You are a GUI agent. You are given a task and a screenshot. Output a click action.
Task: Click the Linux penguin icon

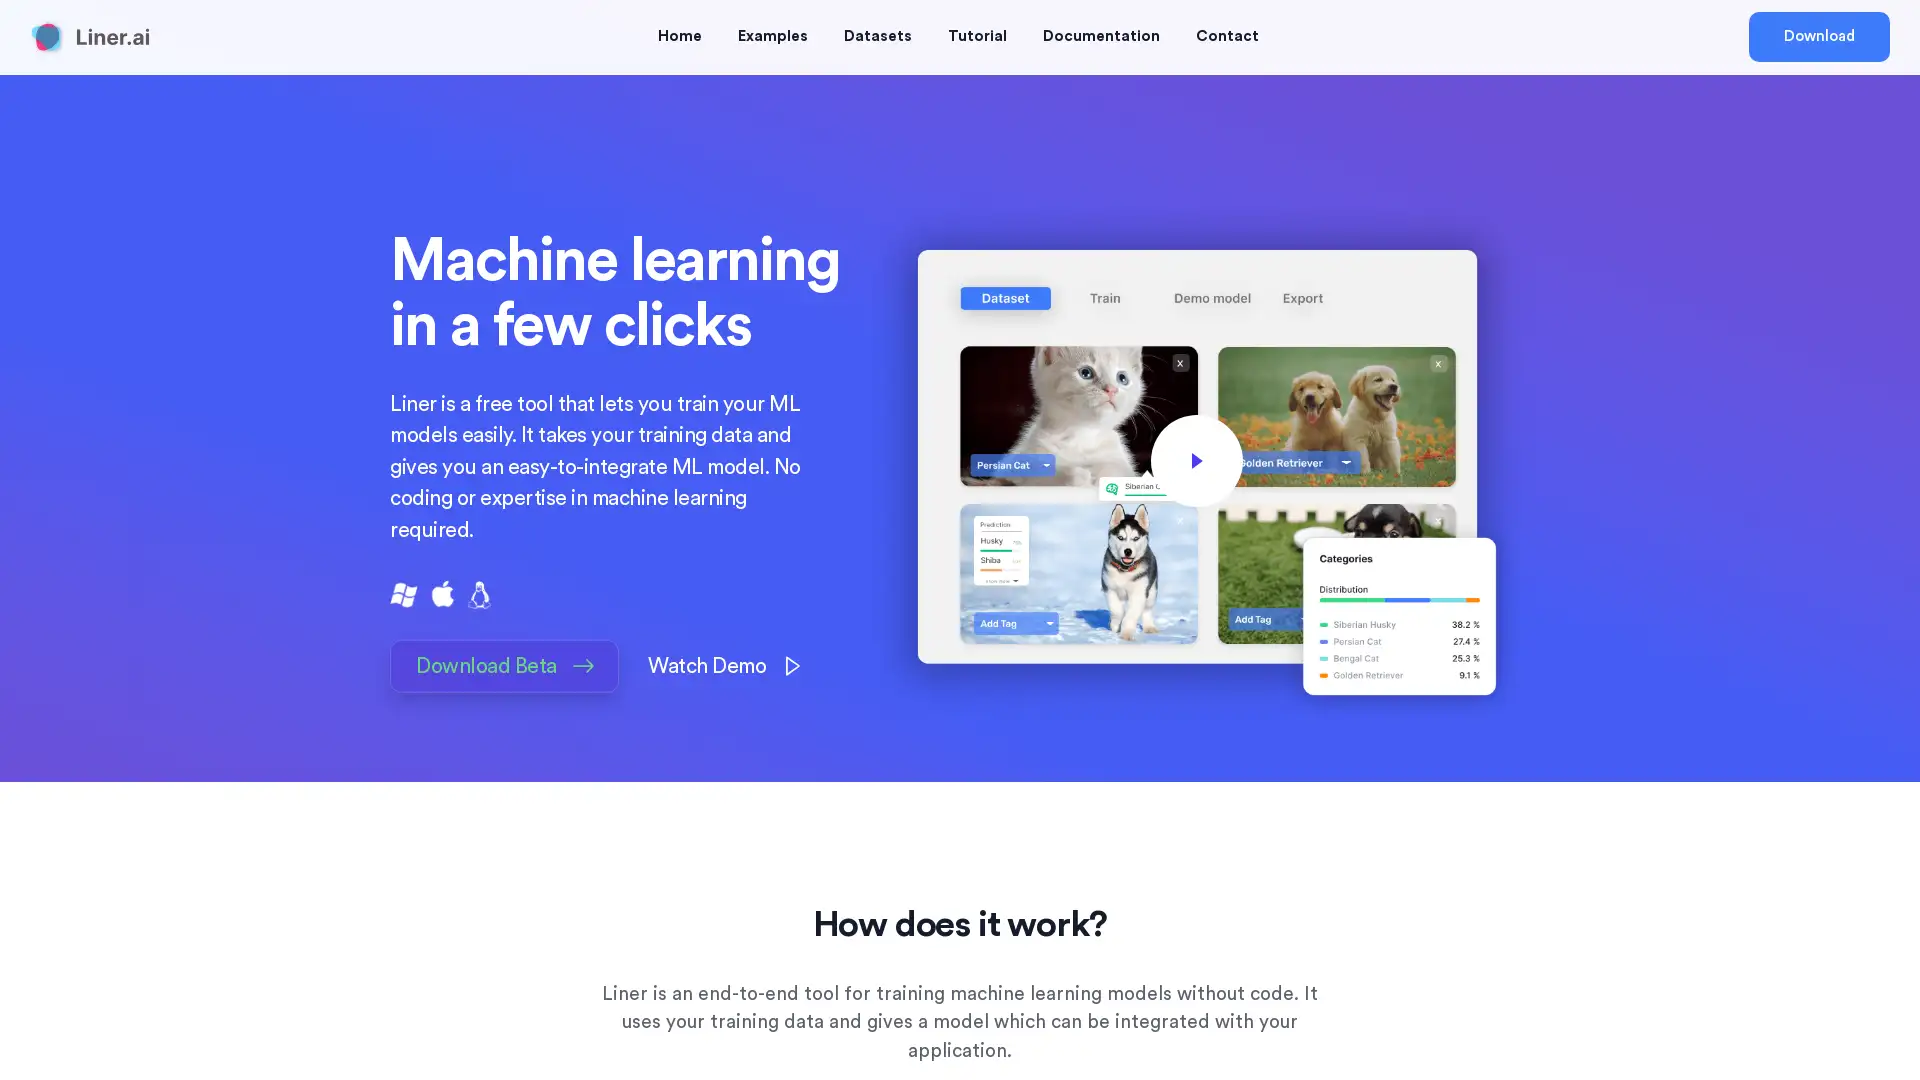(x=480, y=595)
